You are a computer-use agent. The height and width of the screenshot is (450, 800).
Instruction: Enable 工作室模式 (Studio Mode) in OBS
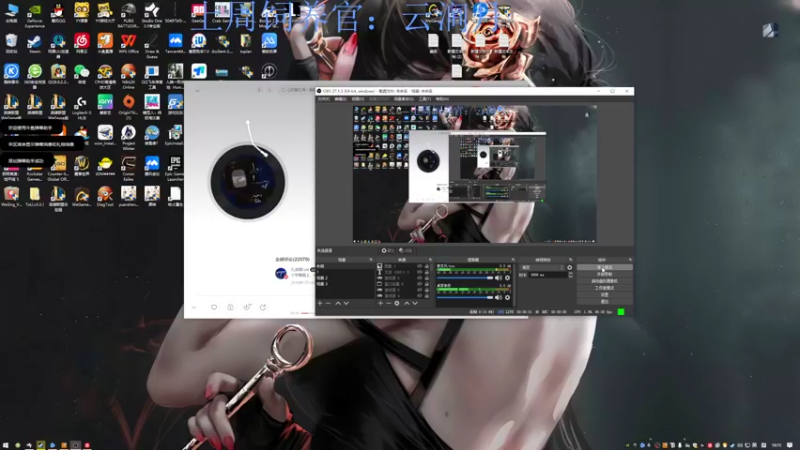click(605, 288)
